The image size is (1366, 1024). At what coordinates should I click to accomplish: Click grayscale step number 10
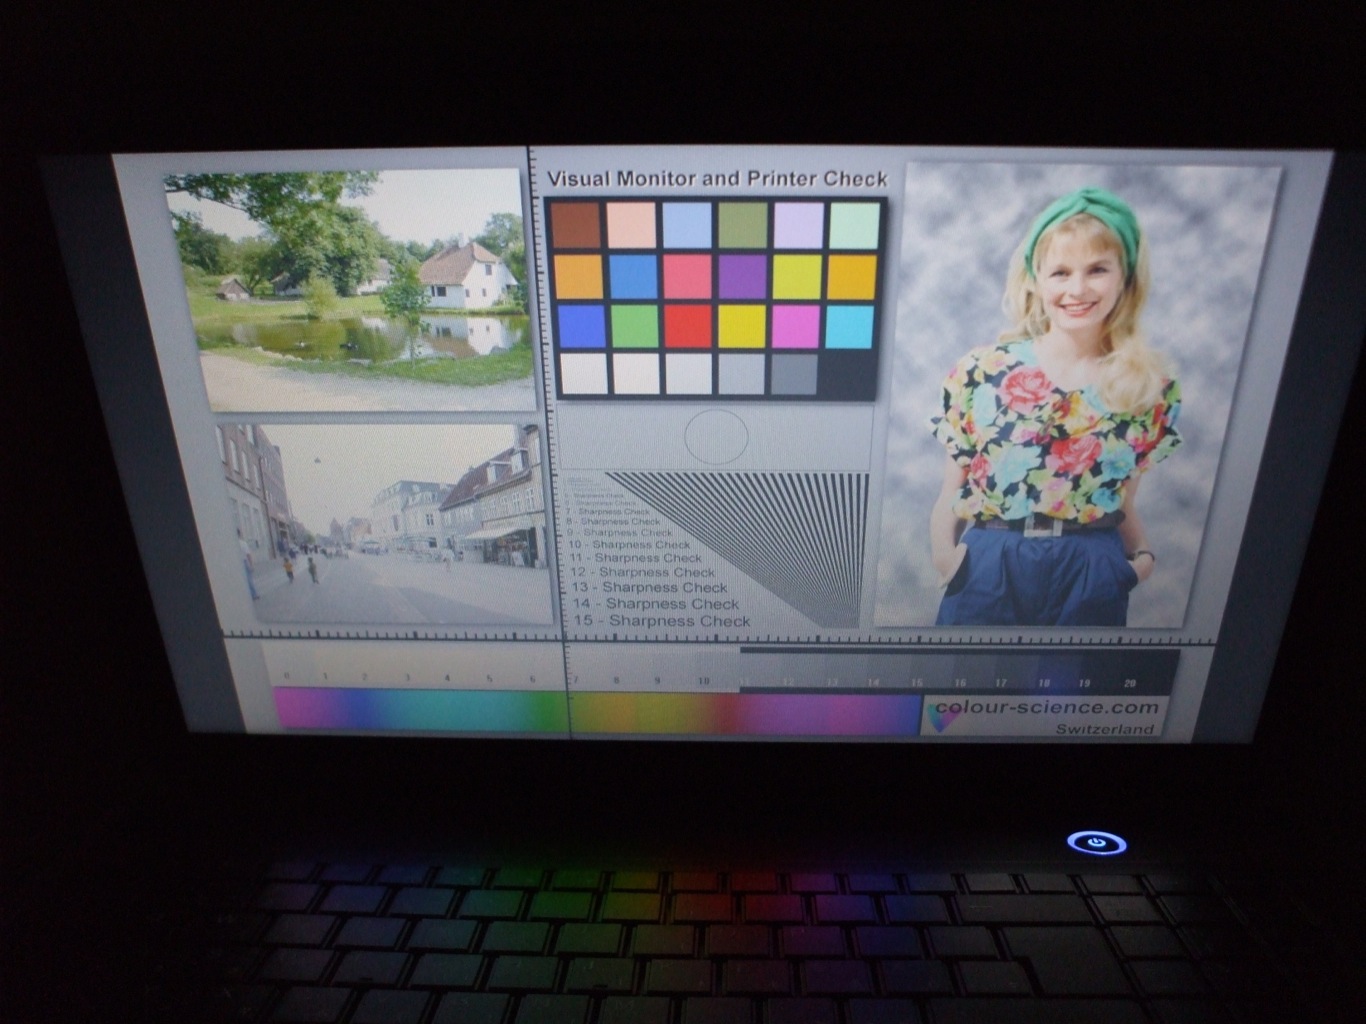[704, 681]
